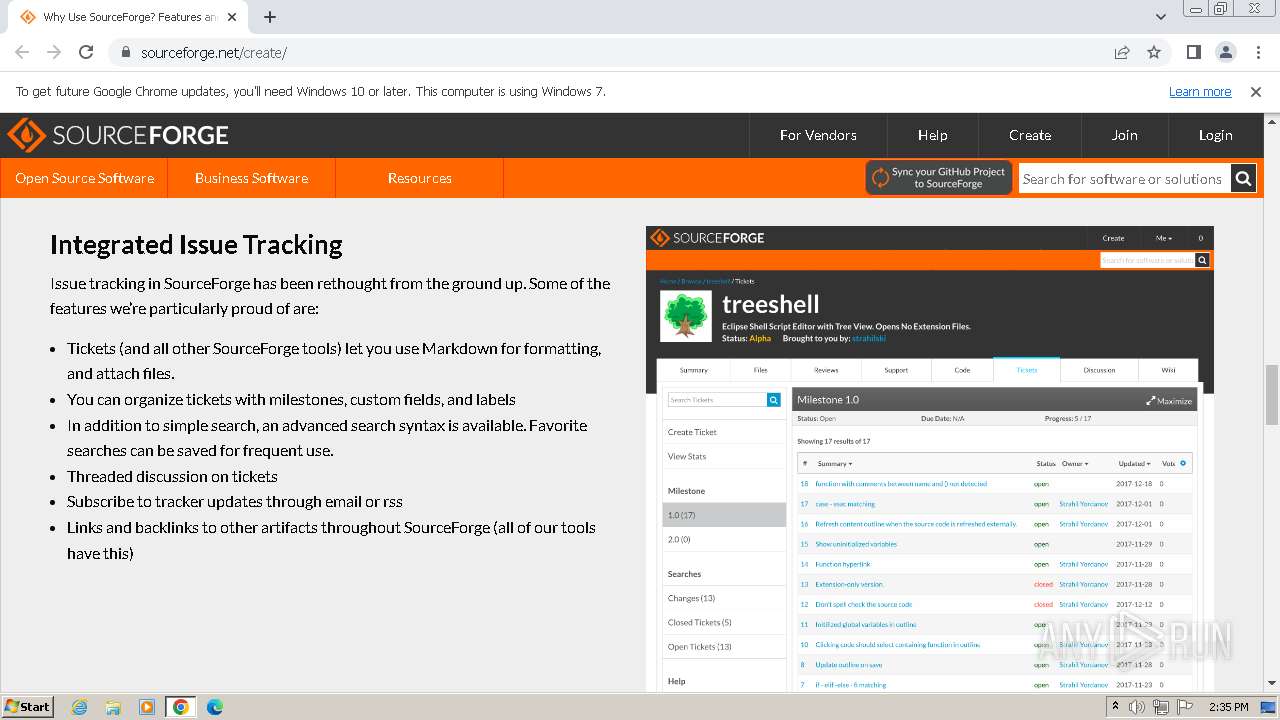This screenshot has width=1280, height=720.
Task: Expand the tab search chevron
Action: click(1160, 17)
